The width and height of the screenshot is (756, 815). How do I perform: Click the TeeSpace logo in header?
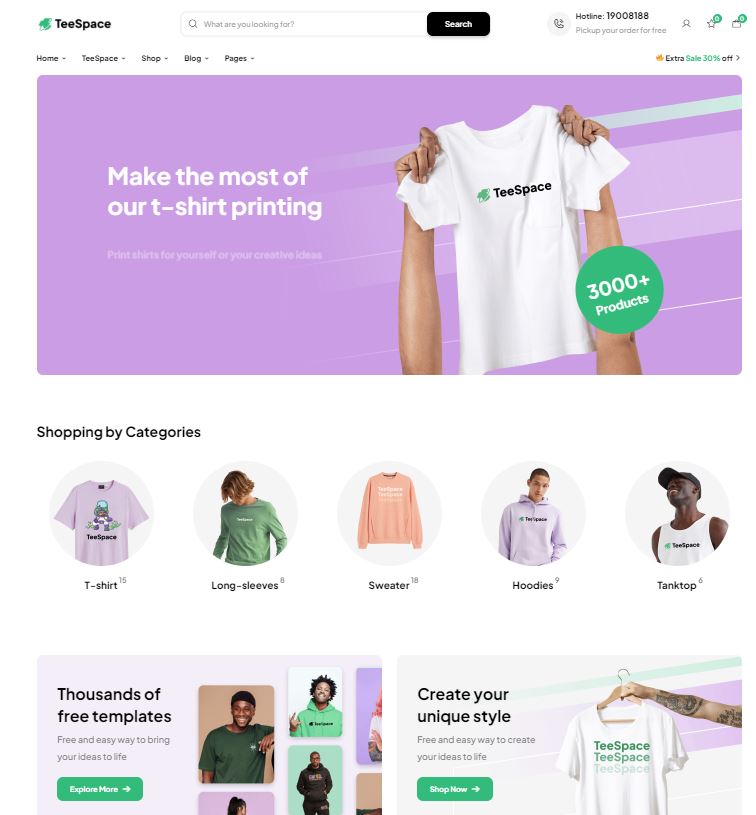click(75, 24)
